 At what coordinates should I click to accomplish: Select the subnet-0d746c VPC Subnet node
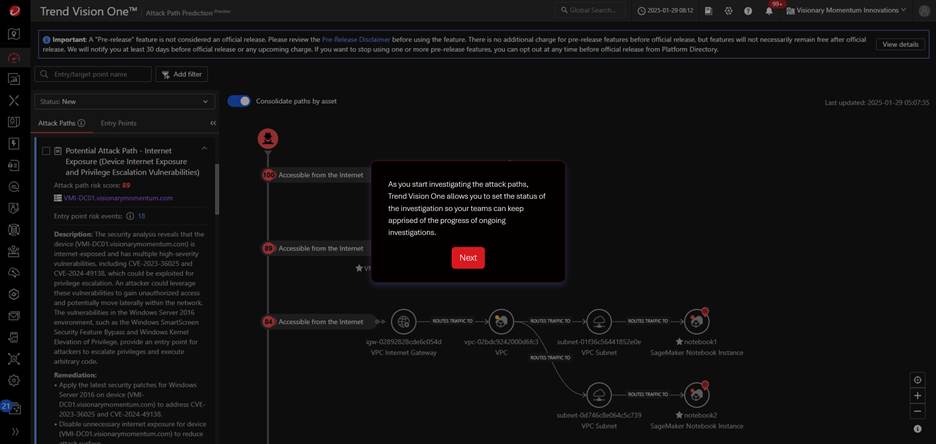click(x=599, y=394)
